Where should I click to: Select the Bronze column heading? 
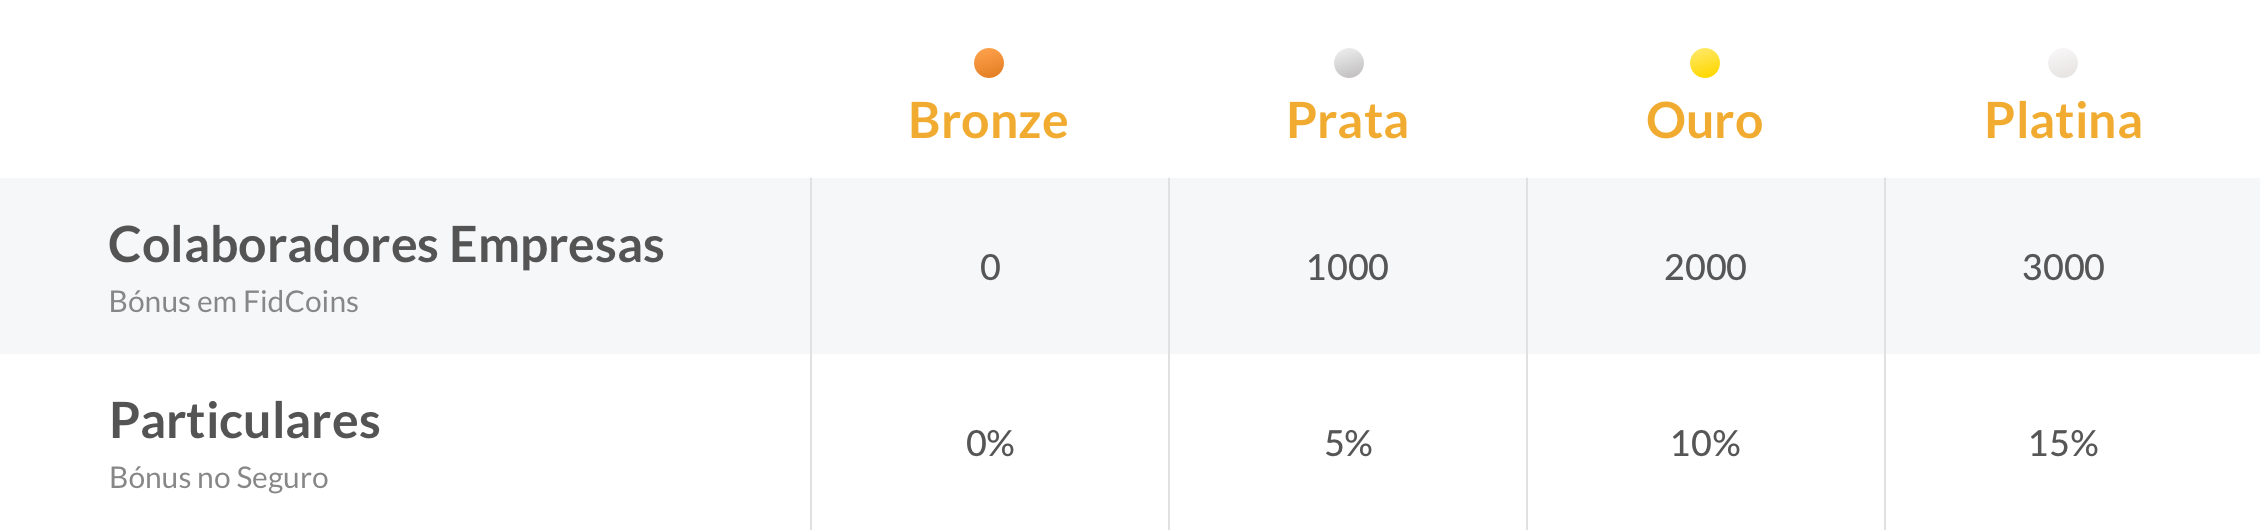988,121
